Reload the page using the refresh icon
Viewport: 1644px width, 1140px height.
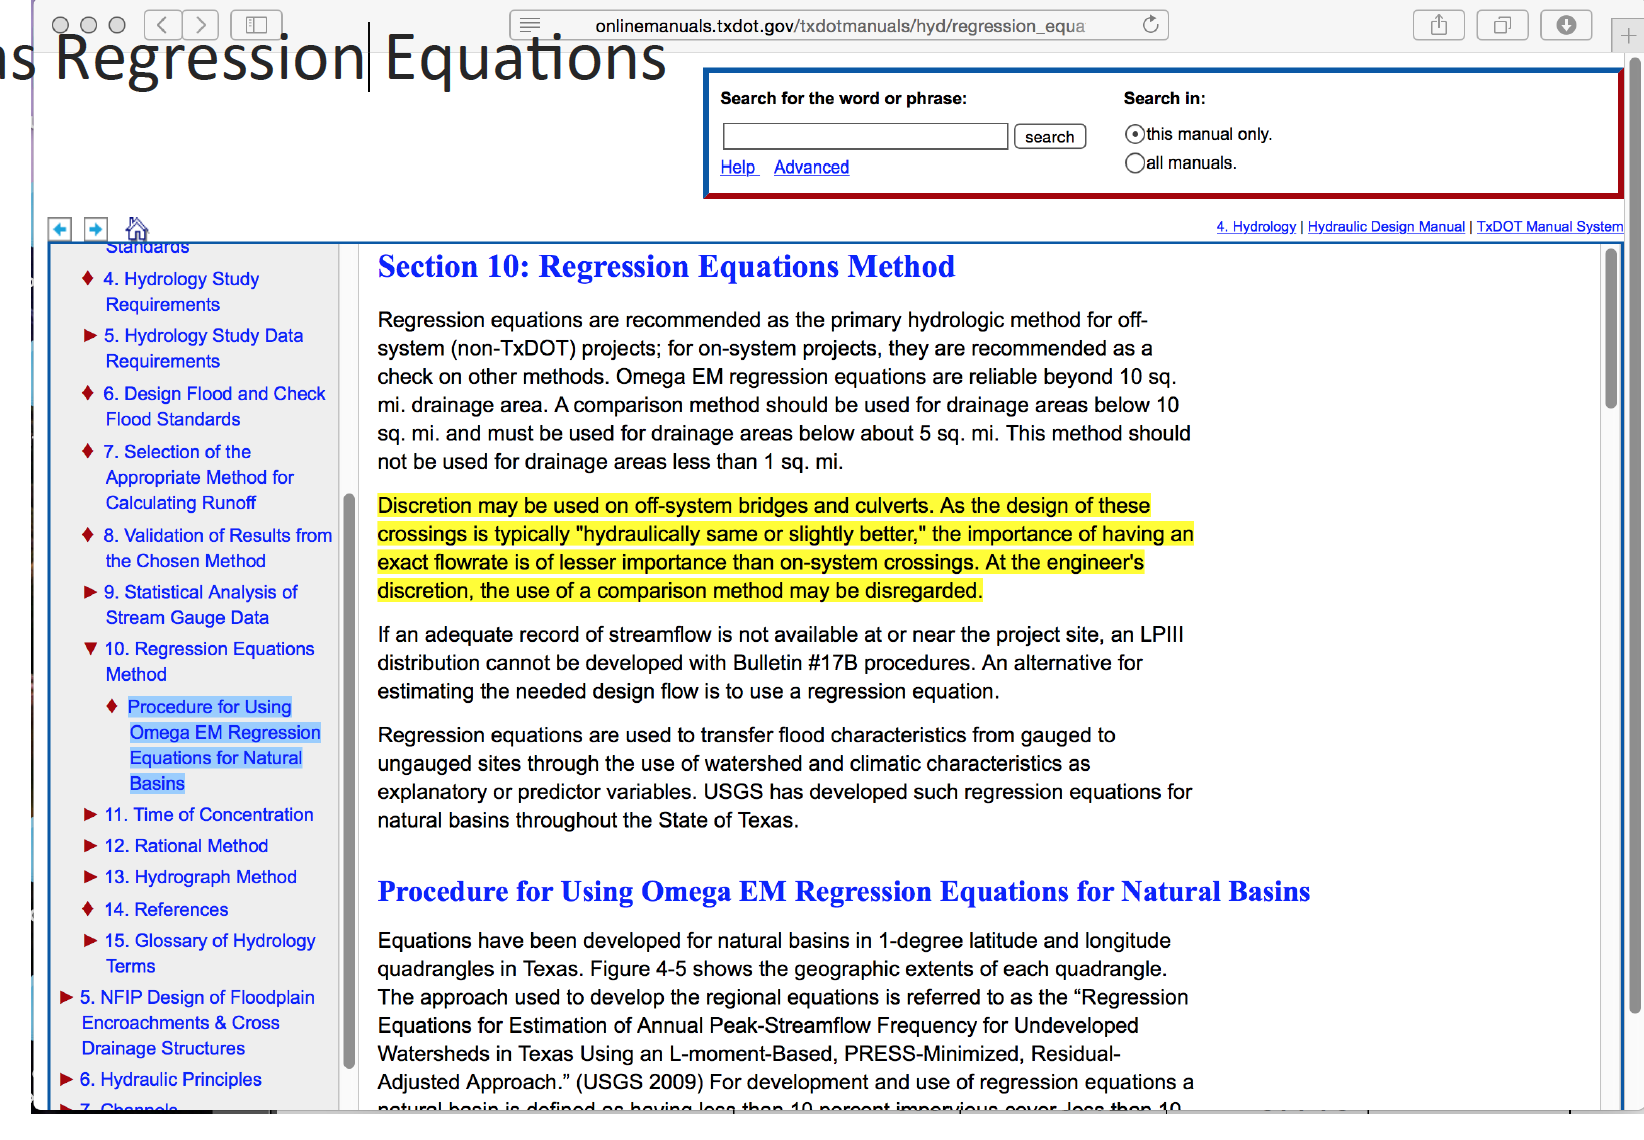click(1151, 25)
